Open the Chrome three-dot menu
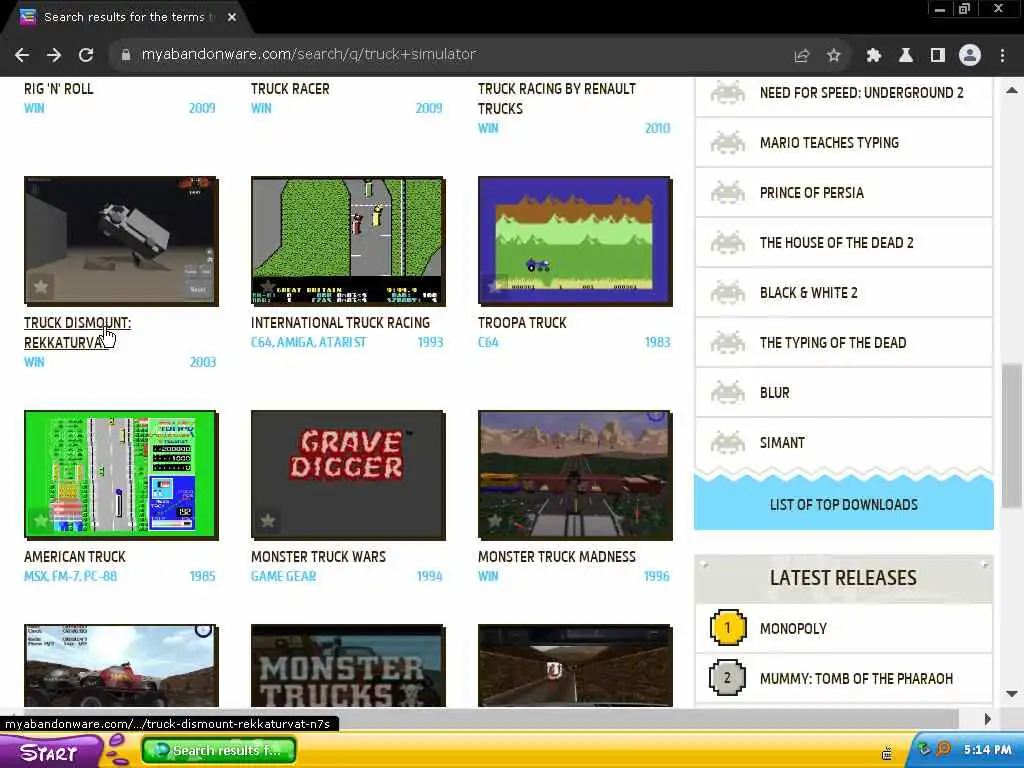Image resolution: width=1024 pixels, height=768 pixels. coord(1002,55)
